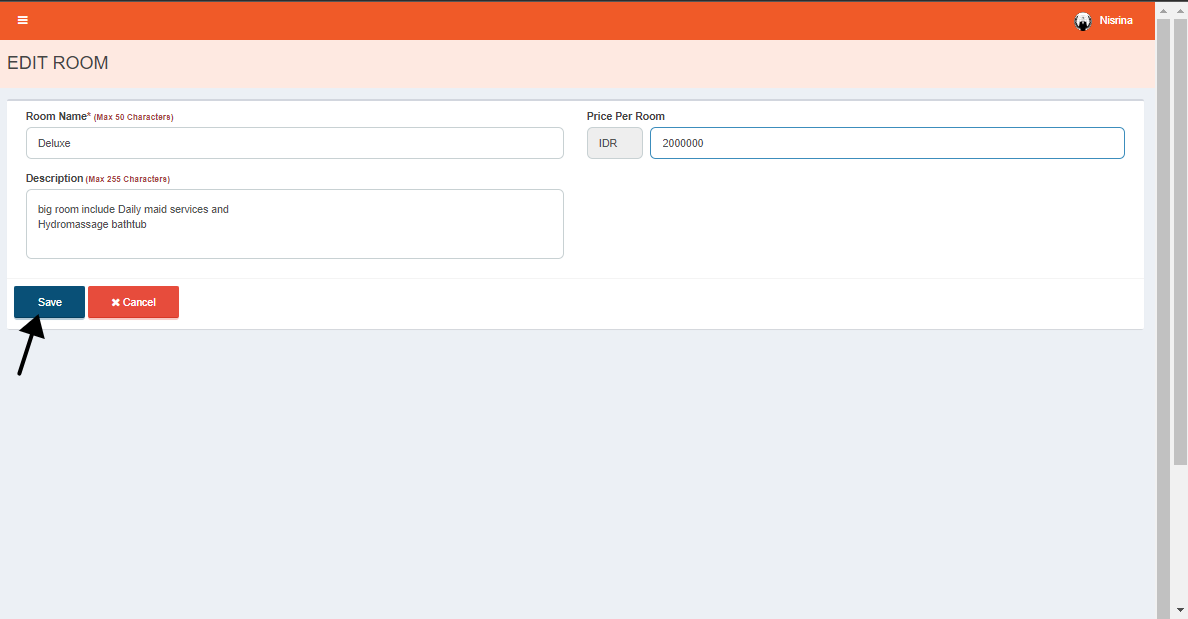Click the Price Per Room label
Image resolution: width=1188 pixels, height=619 pixels.
coord(625,117)
